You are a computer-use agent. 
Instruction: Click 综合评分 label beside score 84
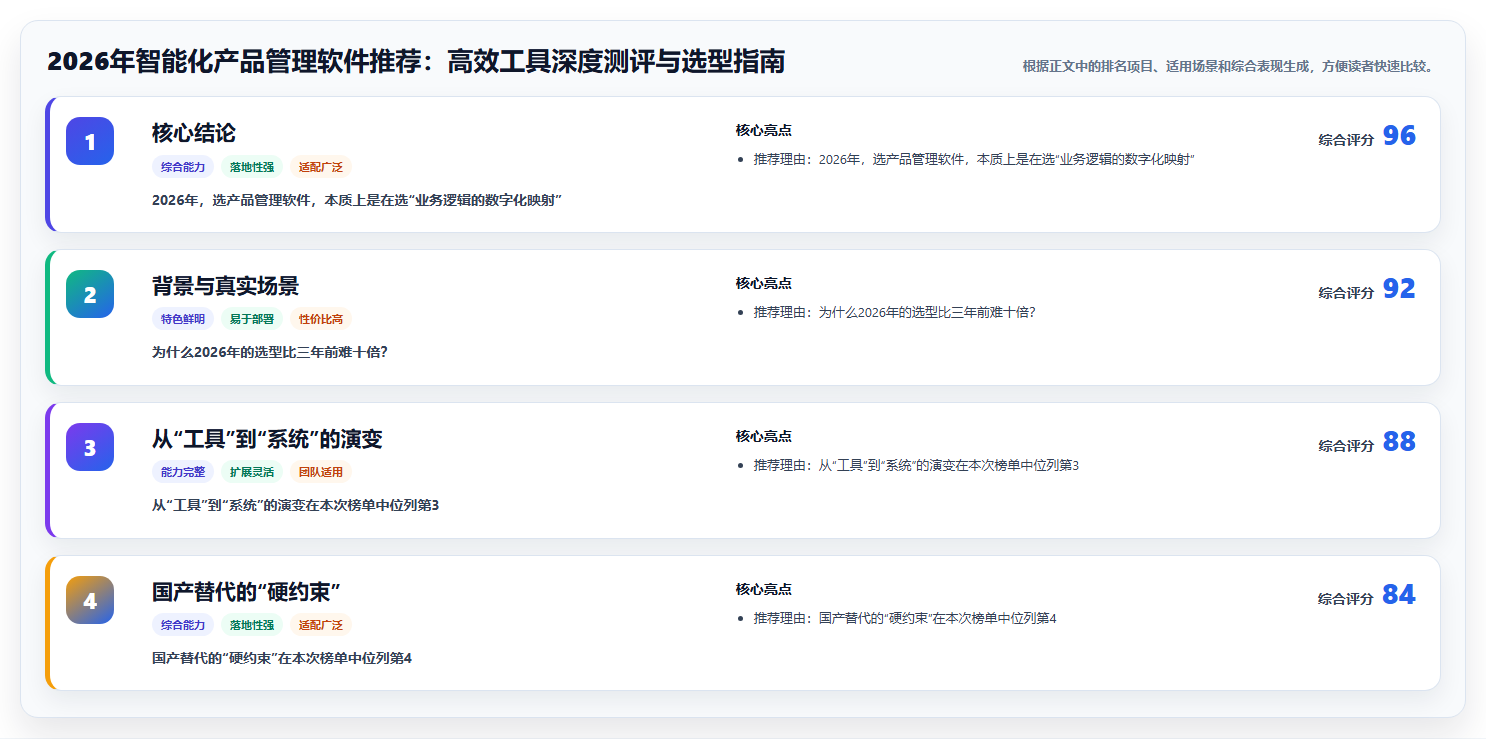[1346, 599]
